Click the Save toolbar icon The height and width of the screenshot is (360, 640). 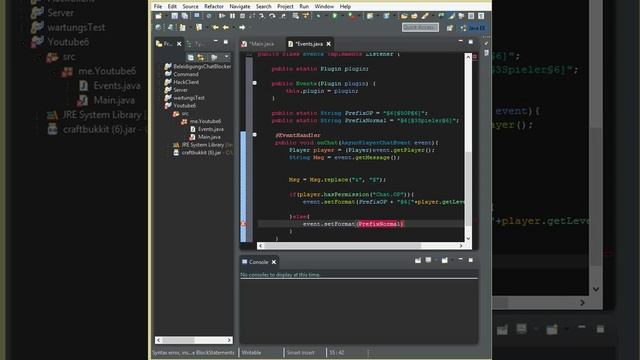[175, 16]
